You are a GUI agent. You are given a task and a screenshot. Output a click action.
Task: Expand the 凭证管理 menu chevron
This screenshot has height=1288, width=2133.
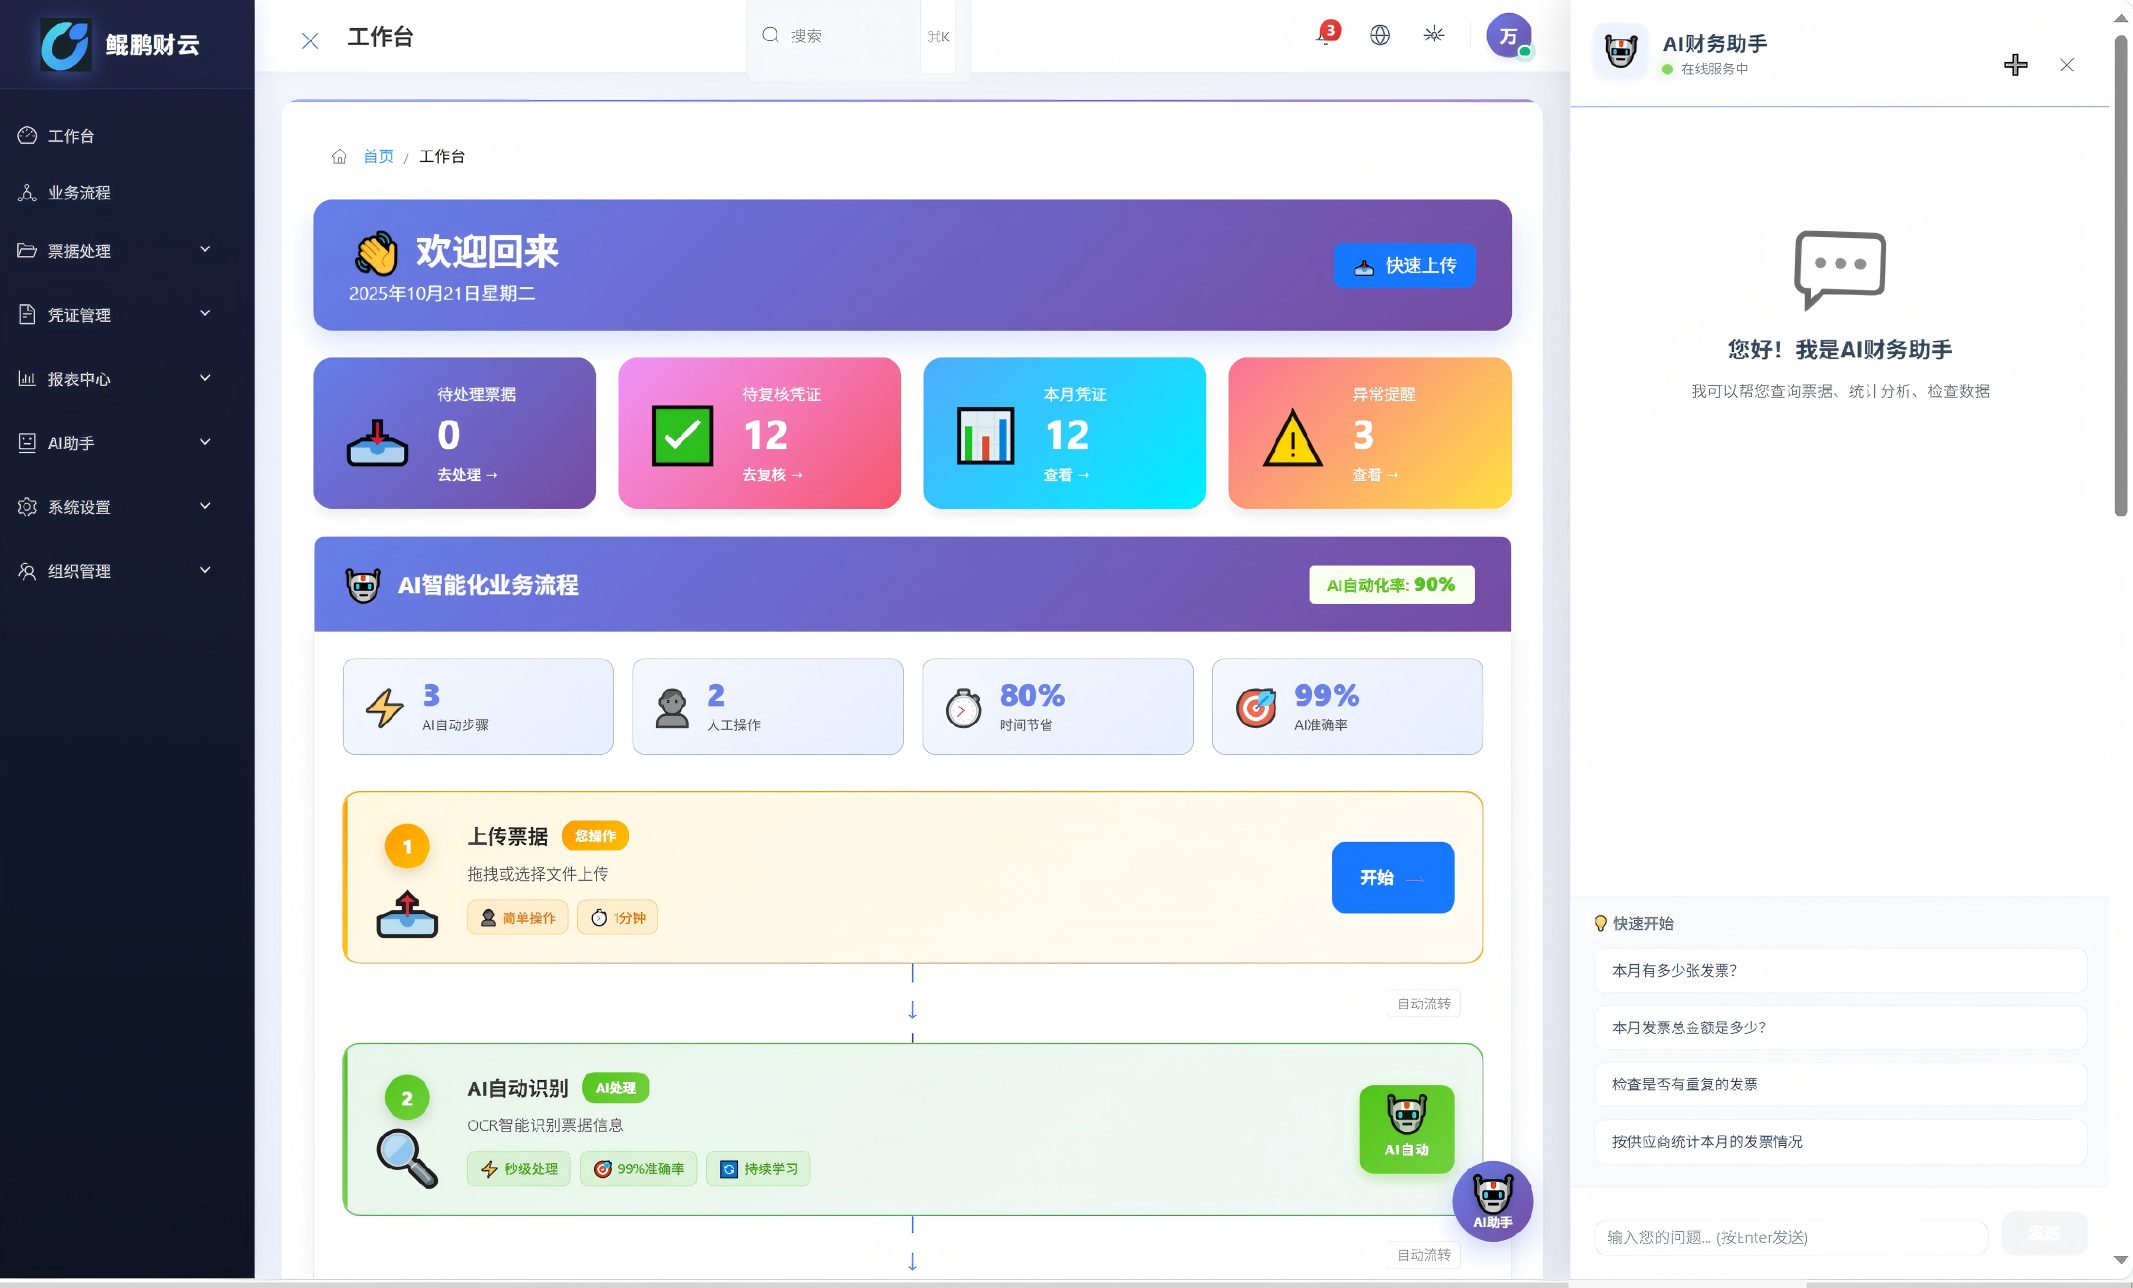[205, 314]
